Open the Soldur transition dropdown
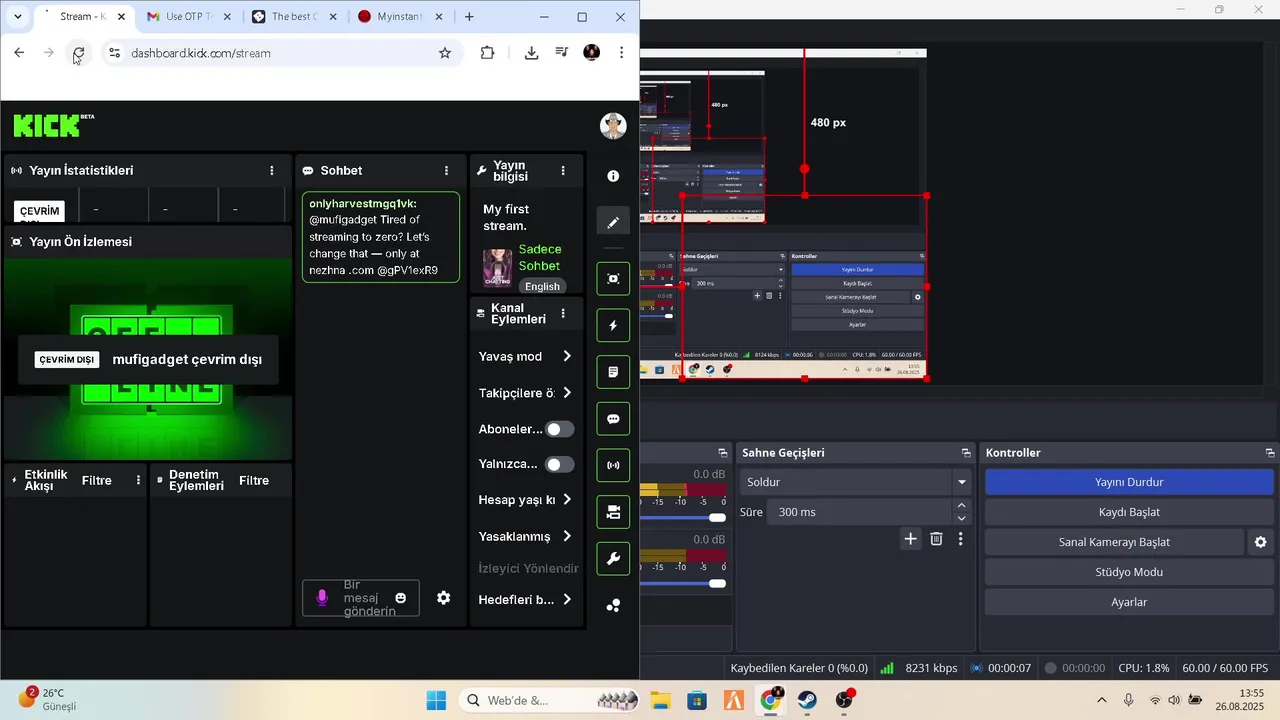Image resolution: width=1280 pixels, height=720 pixels. point(856,482)
